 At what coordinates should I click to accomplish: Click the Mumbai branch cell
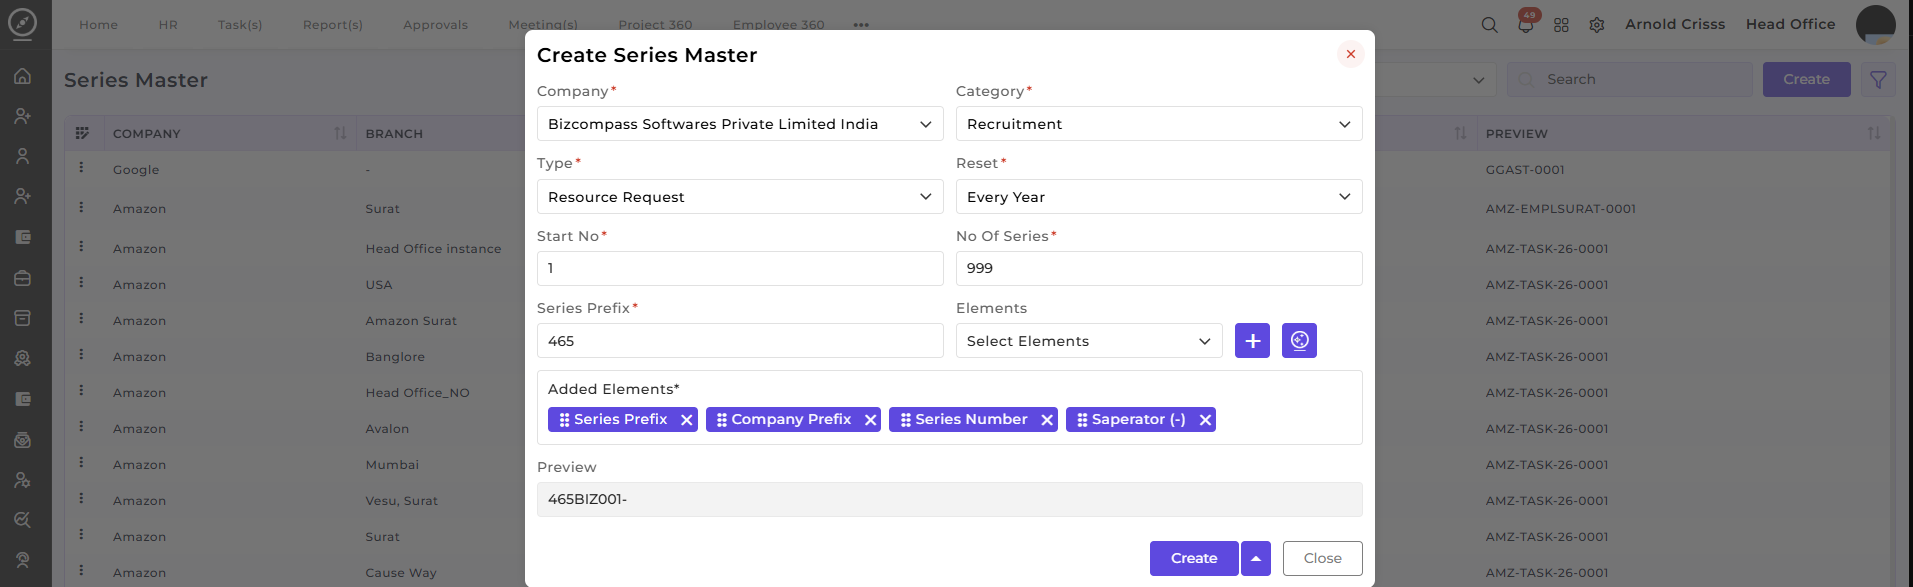392,465
